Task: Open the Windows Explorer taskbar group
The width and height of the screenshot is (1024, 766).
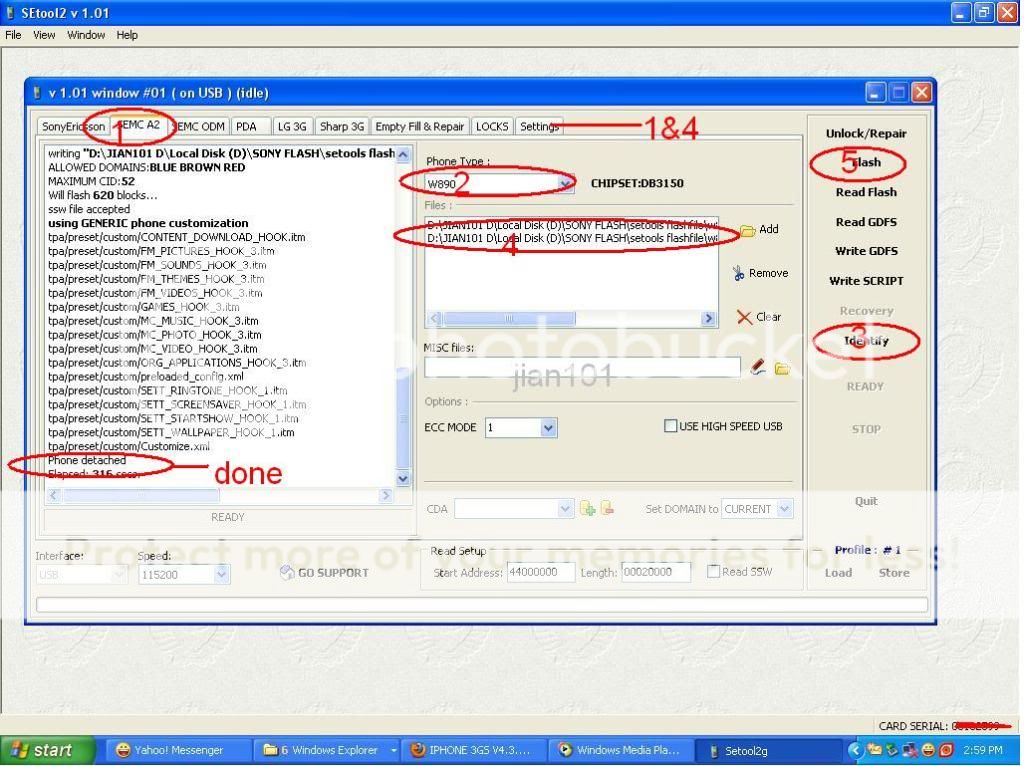Action: [x=328, y=750]
